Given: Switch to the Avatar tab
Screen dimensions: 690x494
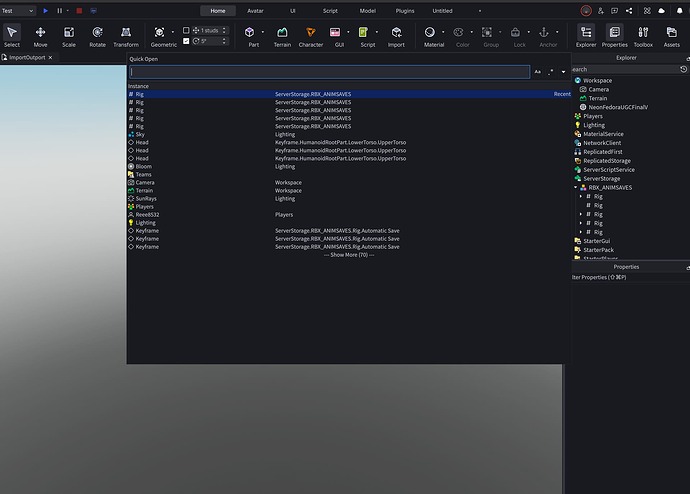Looking at the screenshot, I should pos(255,11).
